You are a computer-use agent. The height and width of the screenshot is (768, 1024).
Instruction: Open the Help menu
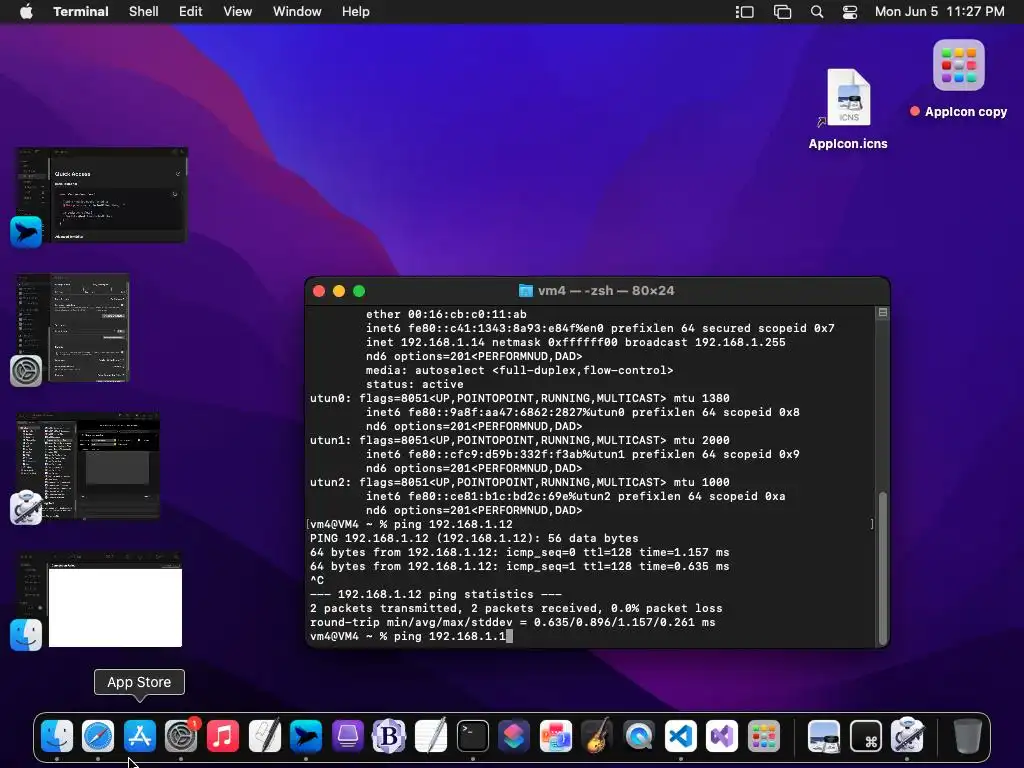coord(356,11)
